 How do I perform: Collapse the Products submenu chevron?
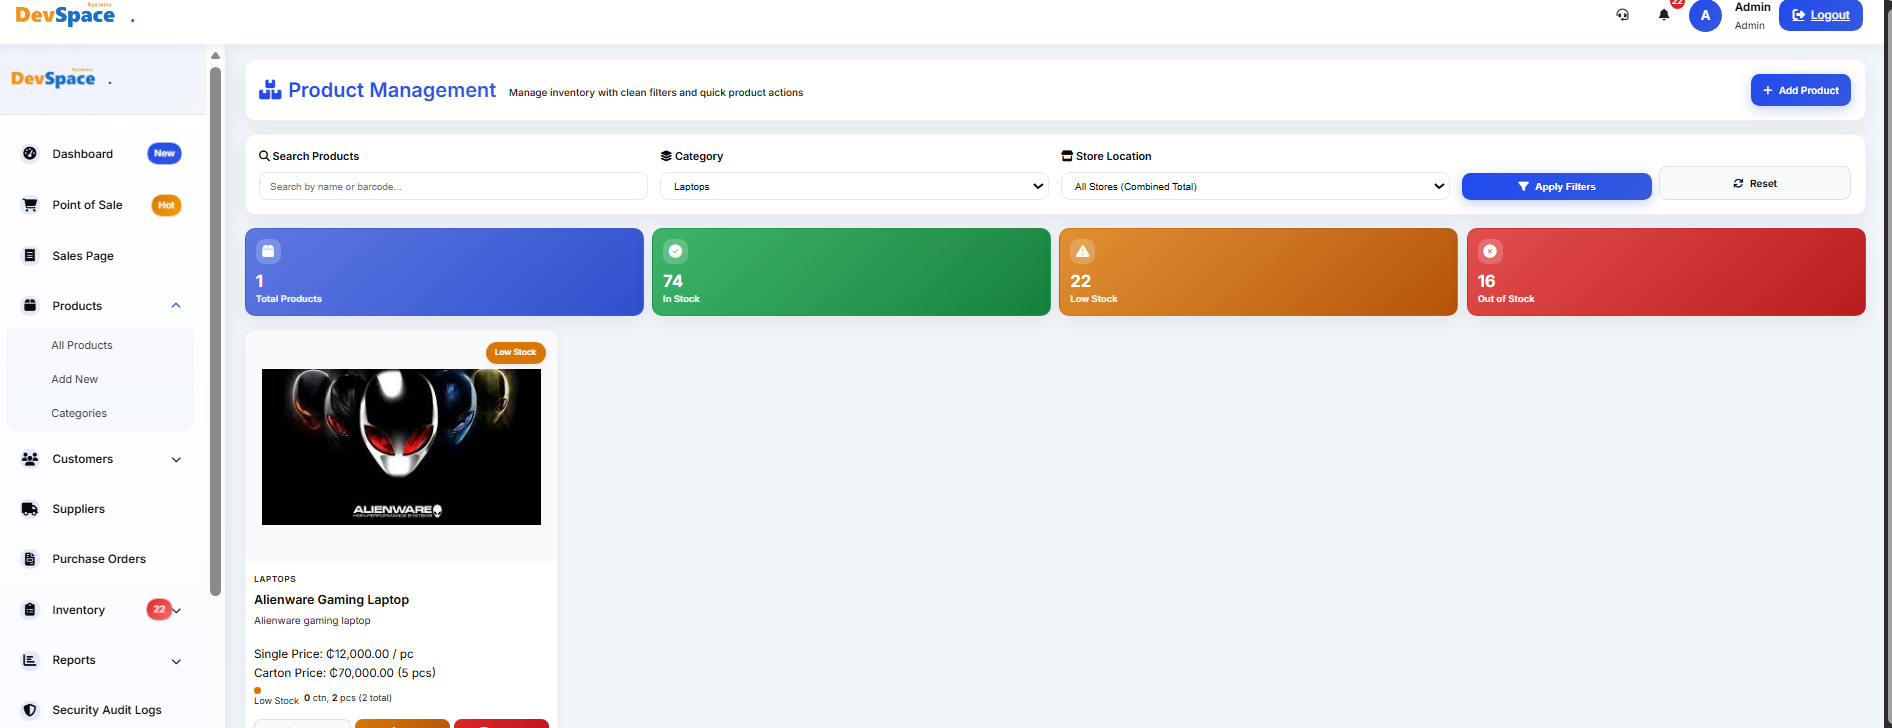click(176, 306)
